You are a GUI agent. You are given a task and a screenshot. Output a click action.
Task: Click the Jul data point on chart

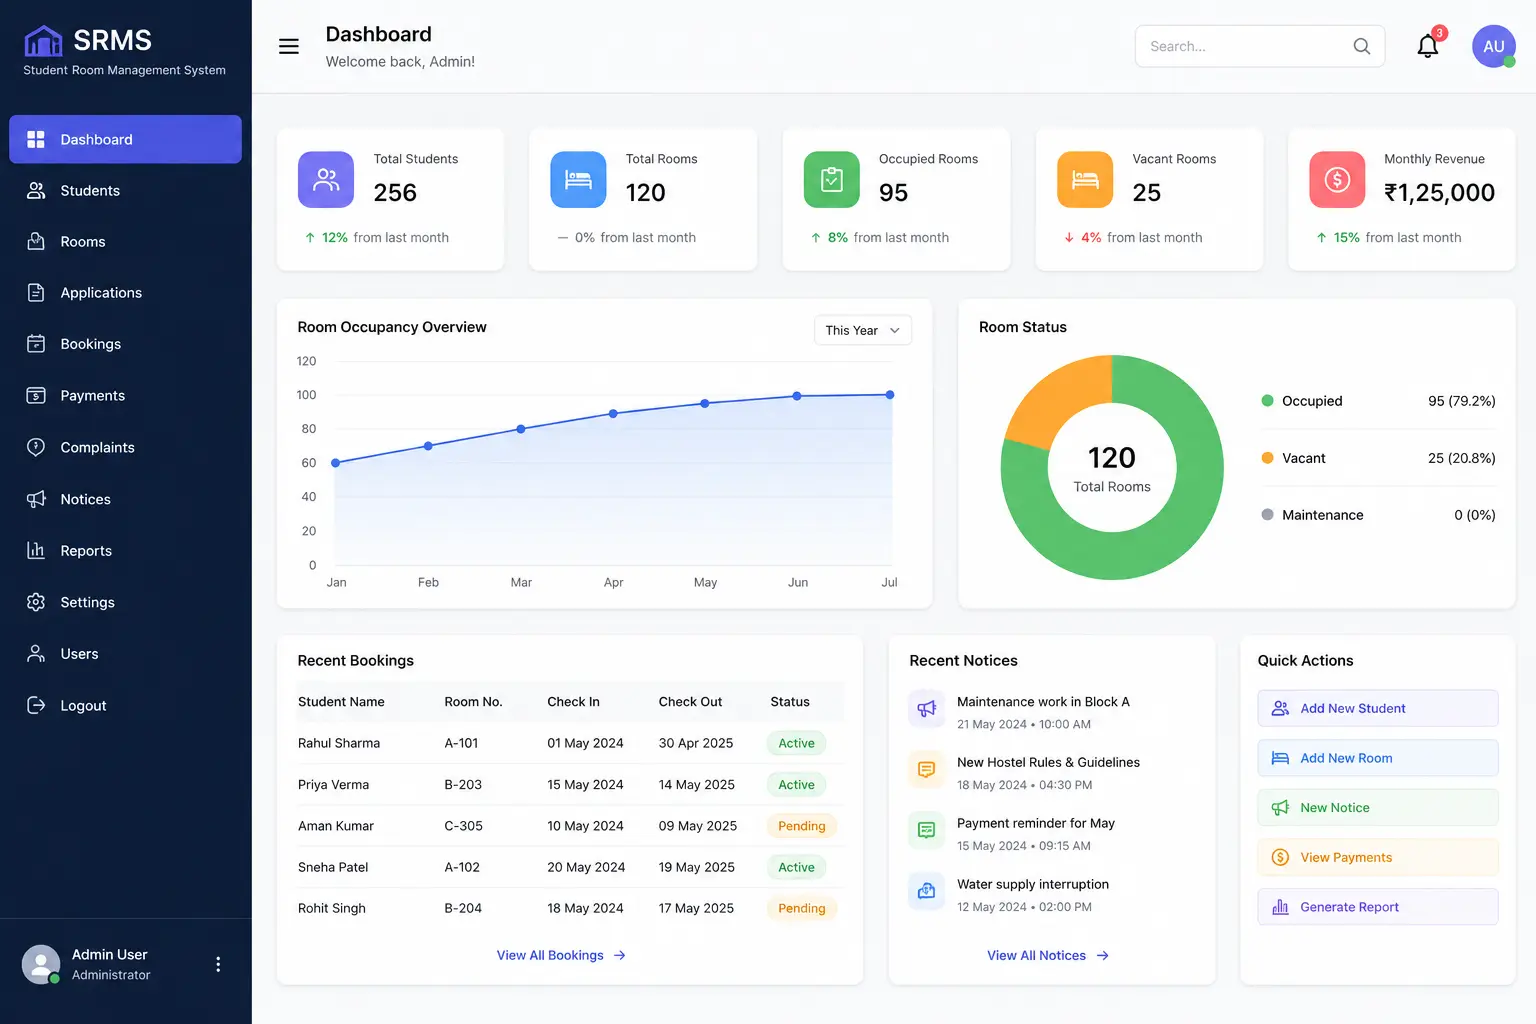890,395
